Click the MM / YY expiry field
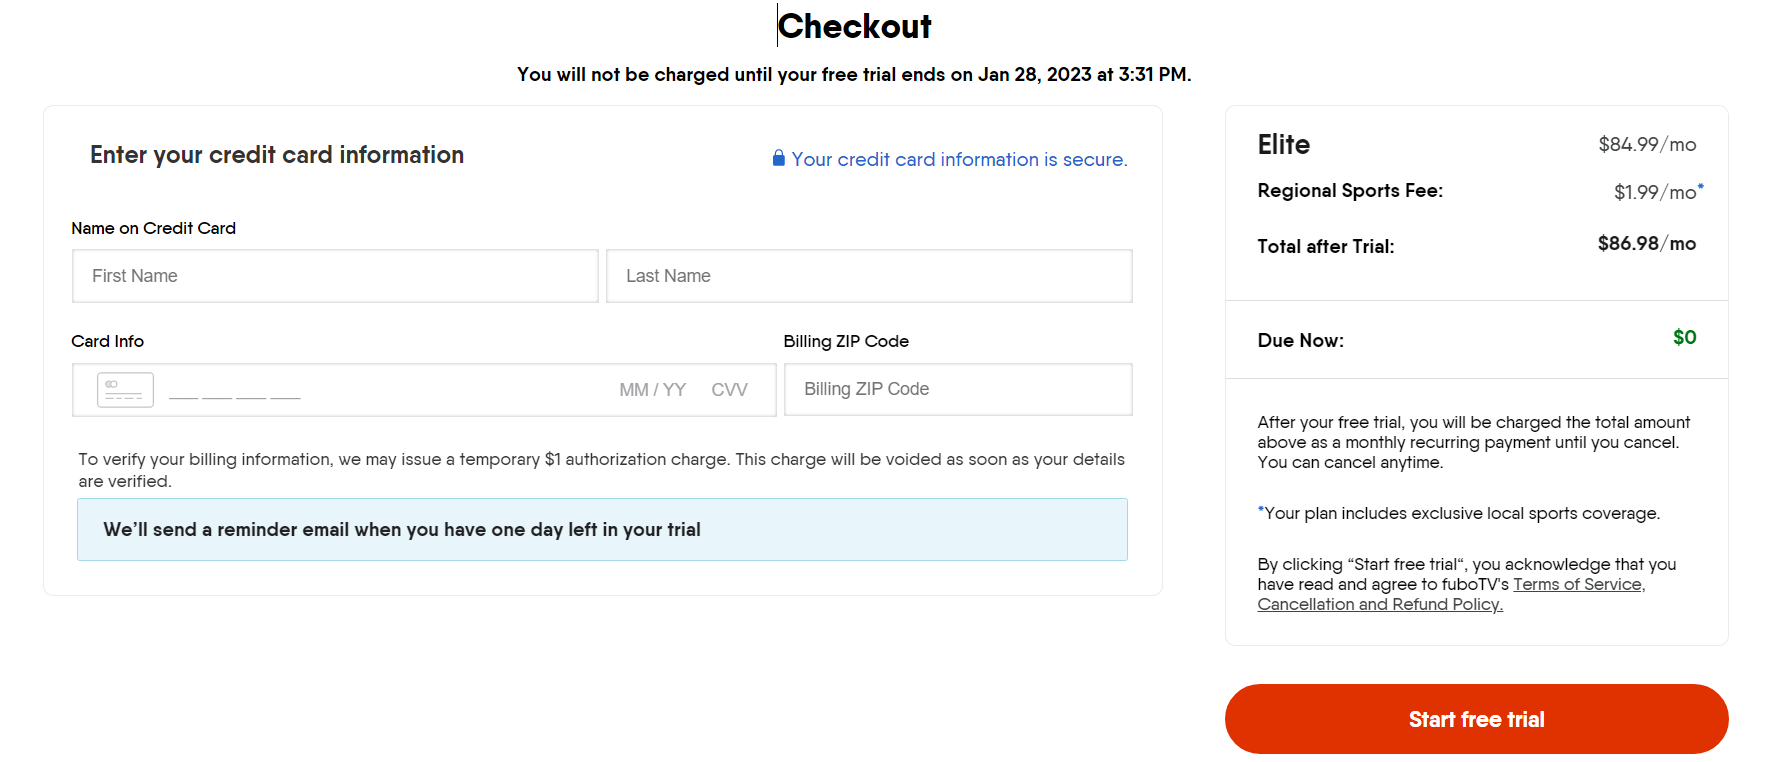 point(652,390)
